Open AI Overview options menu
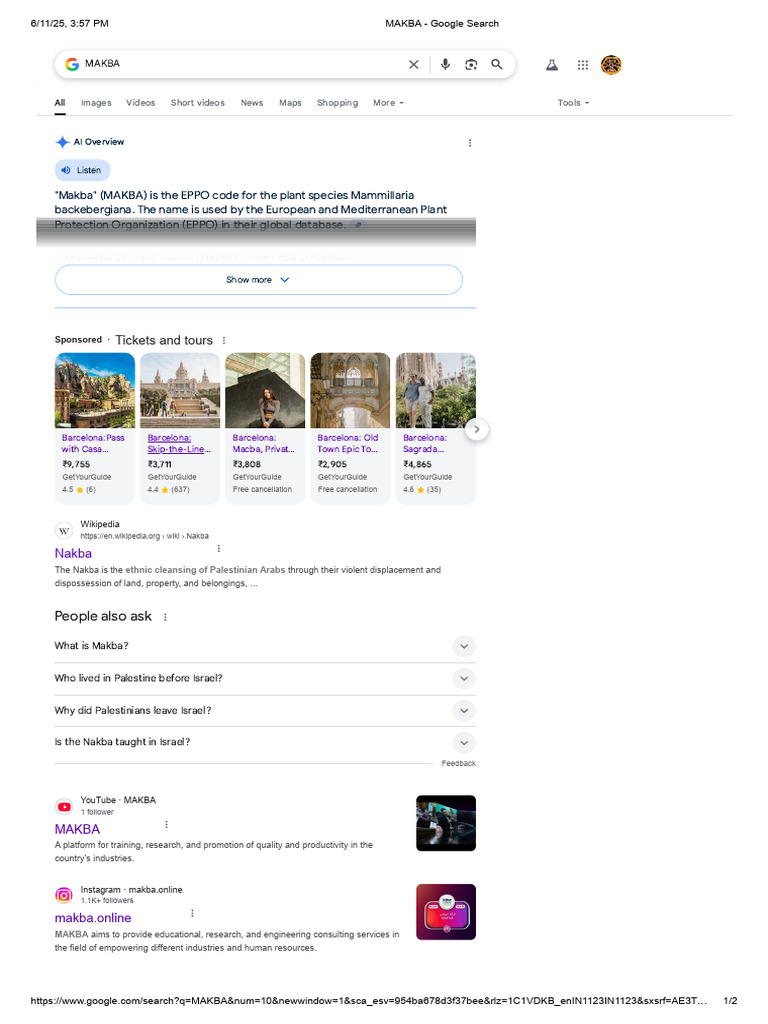Viewport: 768px width, 1024px height. coord(470,143)
